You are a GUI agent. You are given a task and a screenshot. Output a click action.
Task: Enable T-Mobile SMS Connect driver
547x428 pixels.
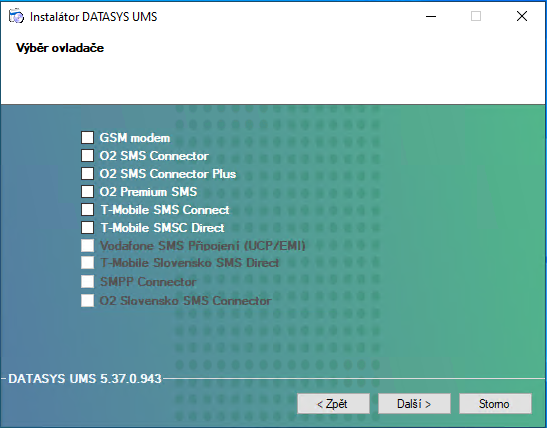[87, 210]
